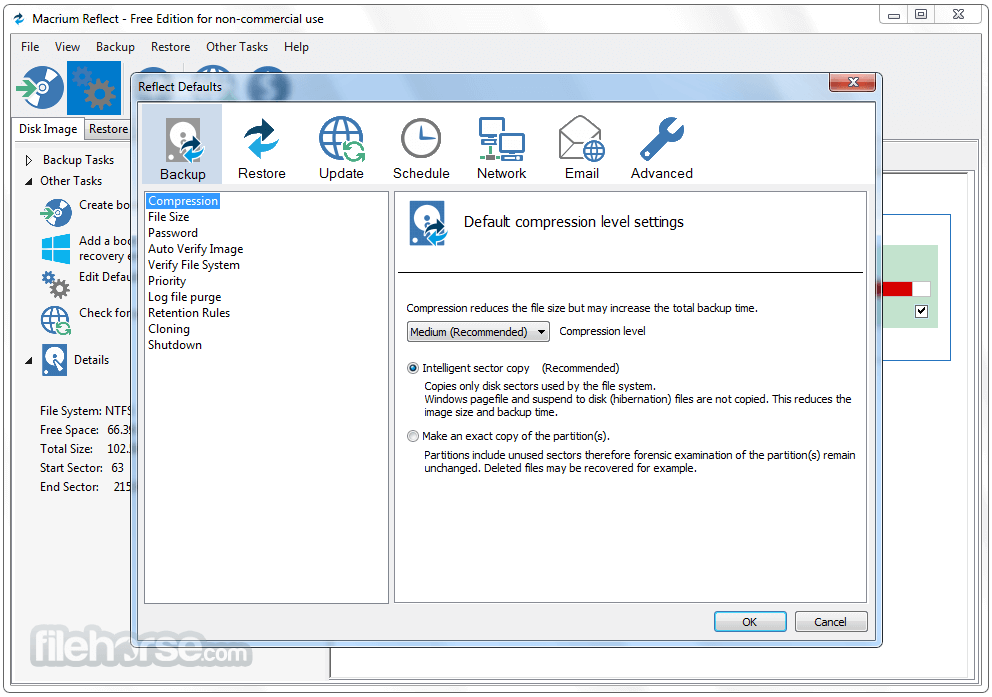The image size is (992, 697).
Task: Open the Other Tasks menu
Action: point(237,47)
